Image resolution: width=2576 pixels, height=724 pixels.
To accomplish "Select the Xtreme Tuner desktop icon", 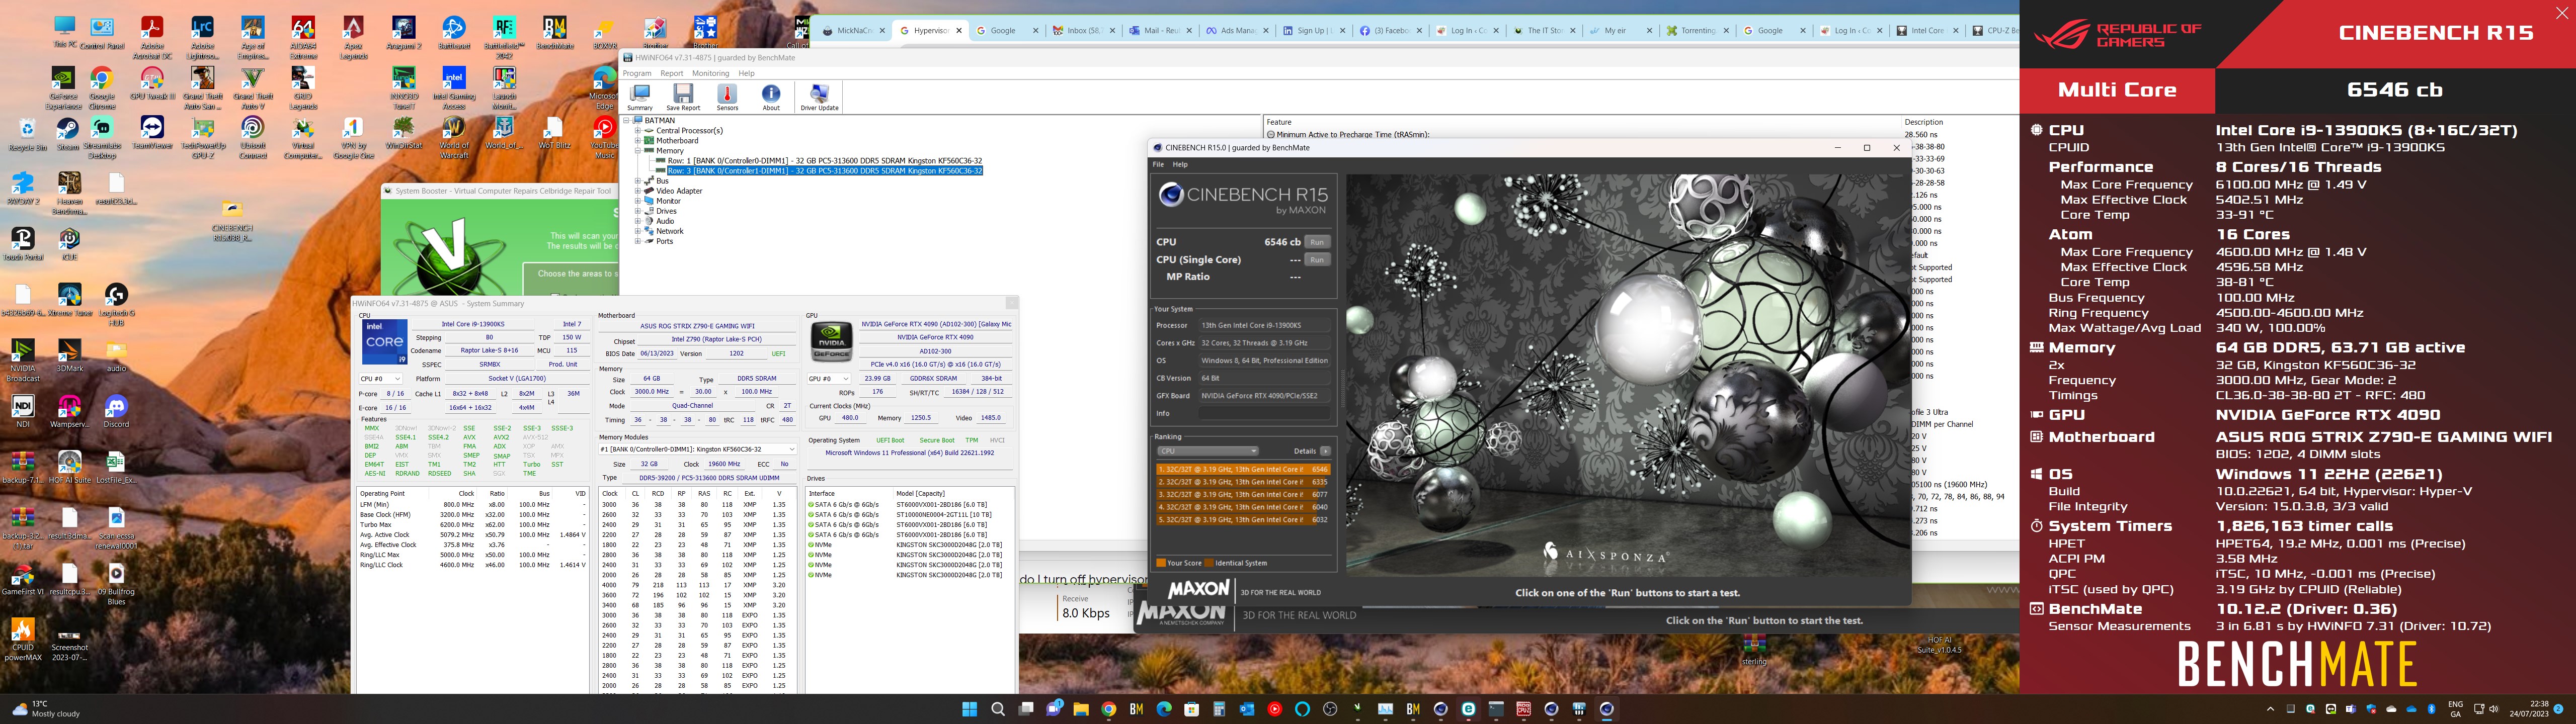I will tap(69, 299).
